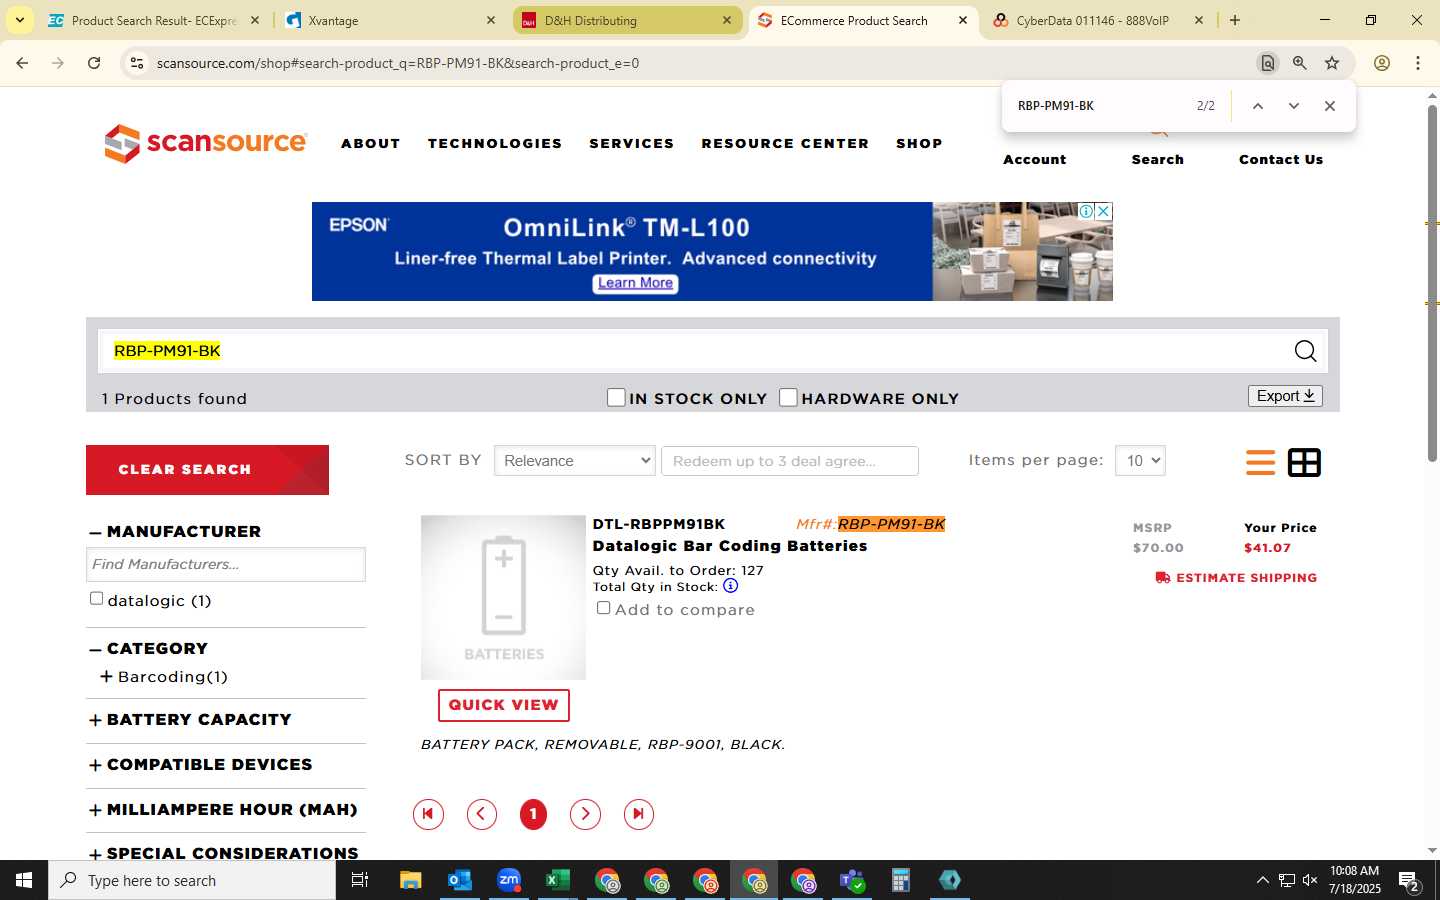Image resolution: width=1440 pixels, height=900 pixels.
Task: Toggle IN STOCK ONLY checkbox
Action: (616, 398)
